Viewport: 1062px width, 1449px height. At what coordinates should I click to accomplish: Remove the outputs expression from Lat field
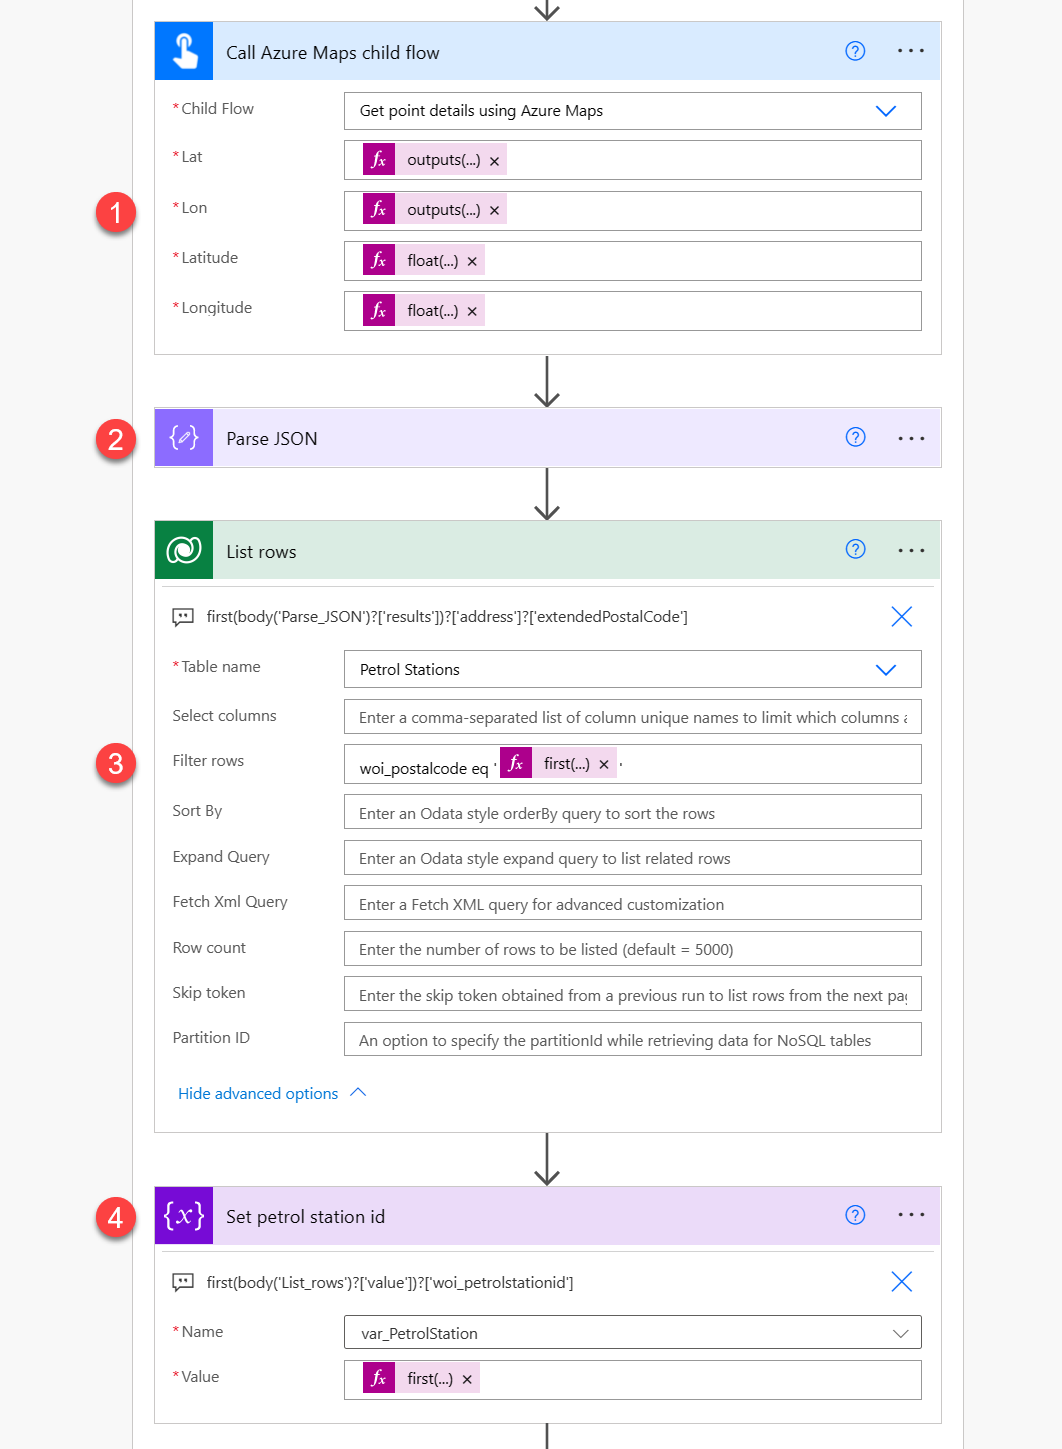coord(494,161)
